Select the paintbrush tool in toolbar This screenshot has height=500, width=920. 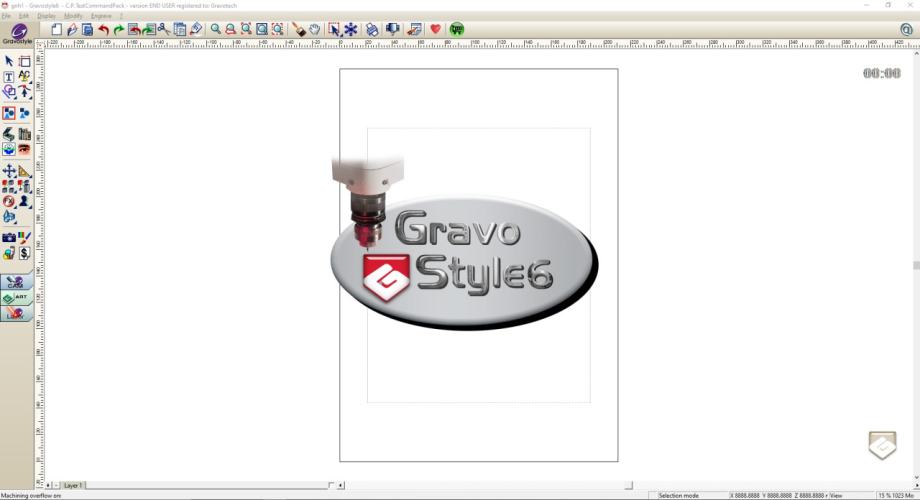coord(299,29)
